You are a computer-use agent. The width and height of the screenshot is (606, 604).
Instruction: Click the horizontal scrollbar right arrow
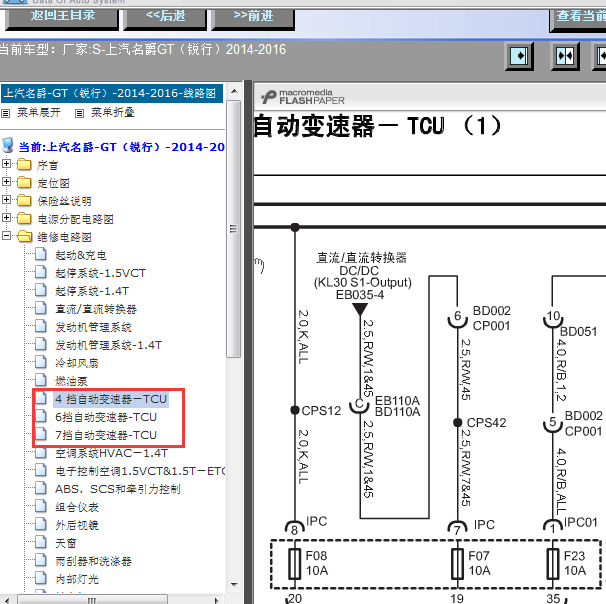tap(216, 600)
